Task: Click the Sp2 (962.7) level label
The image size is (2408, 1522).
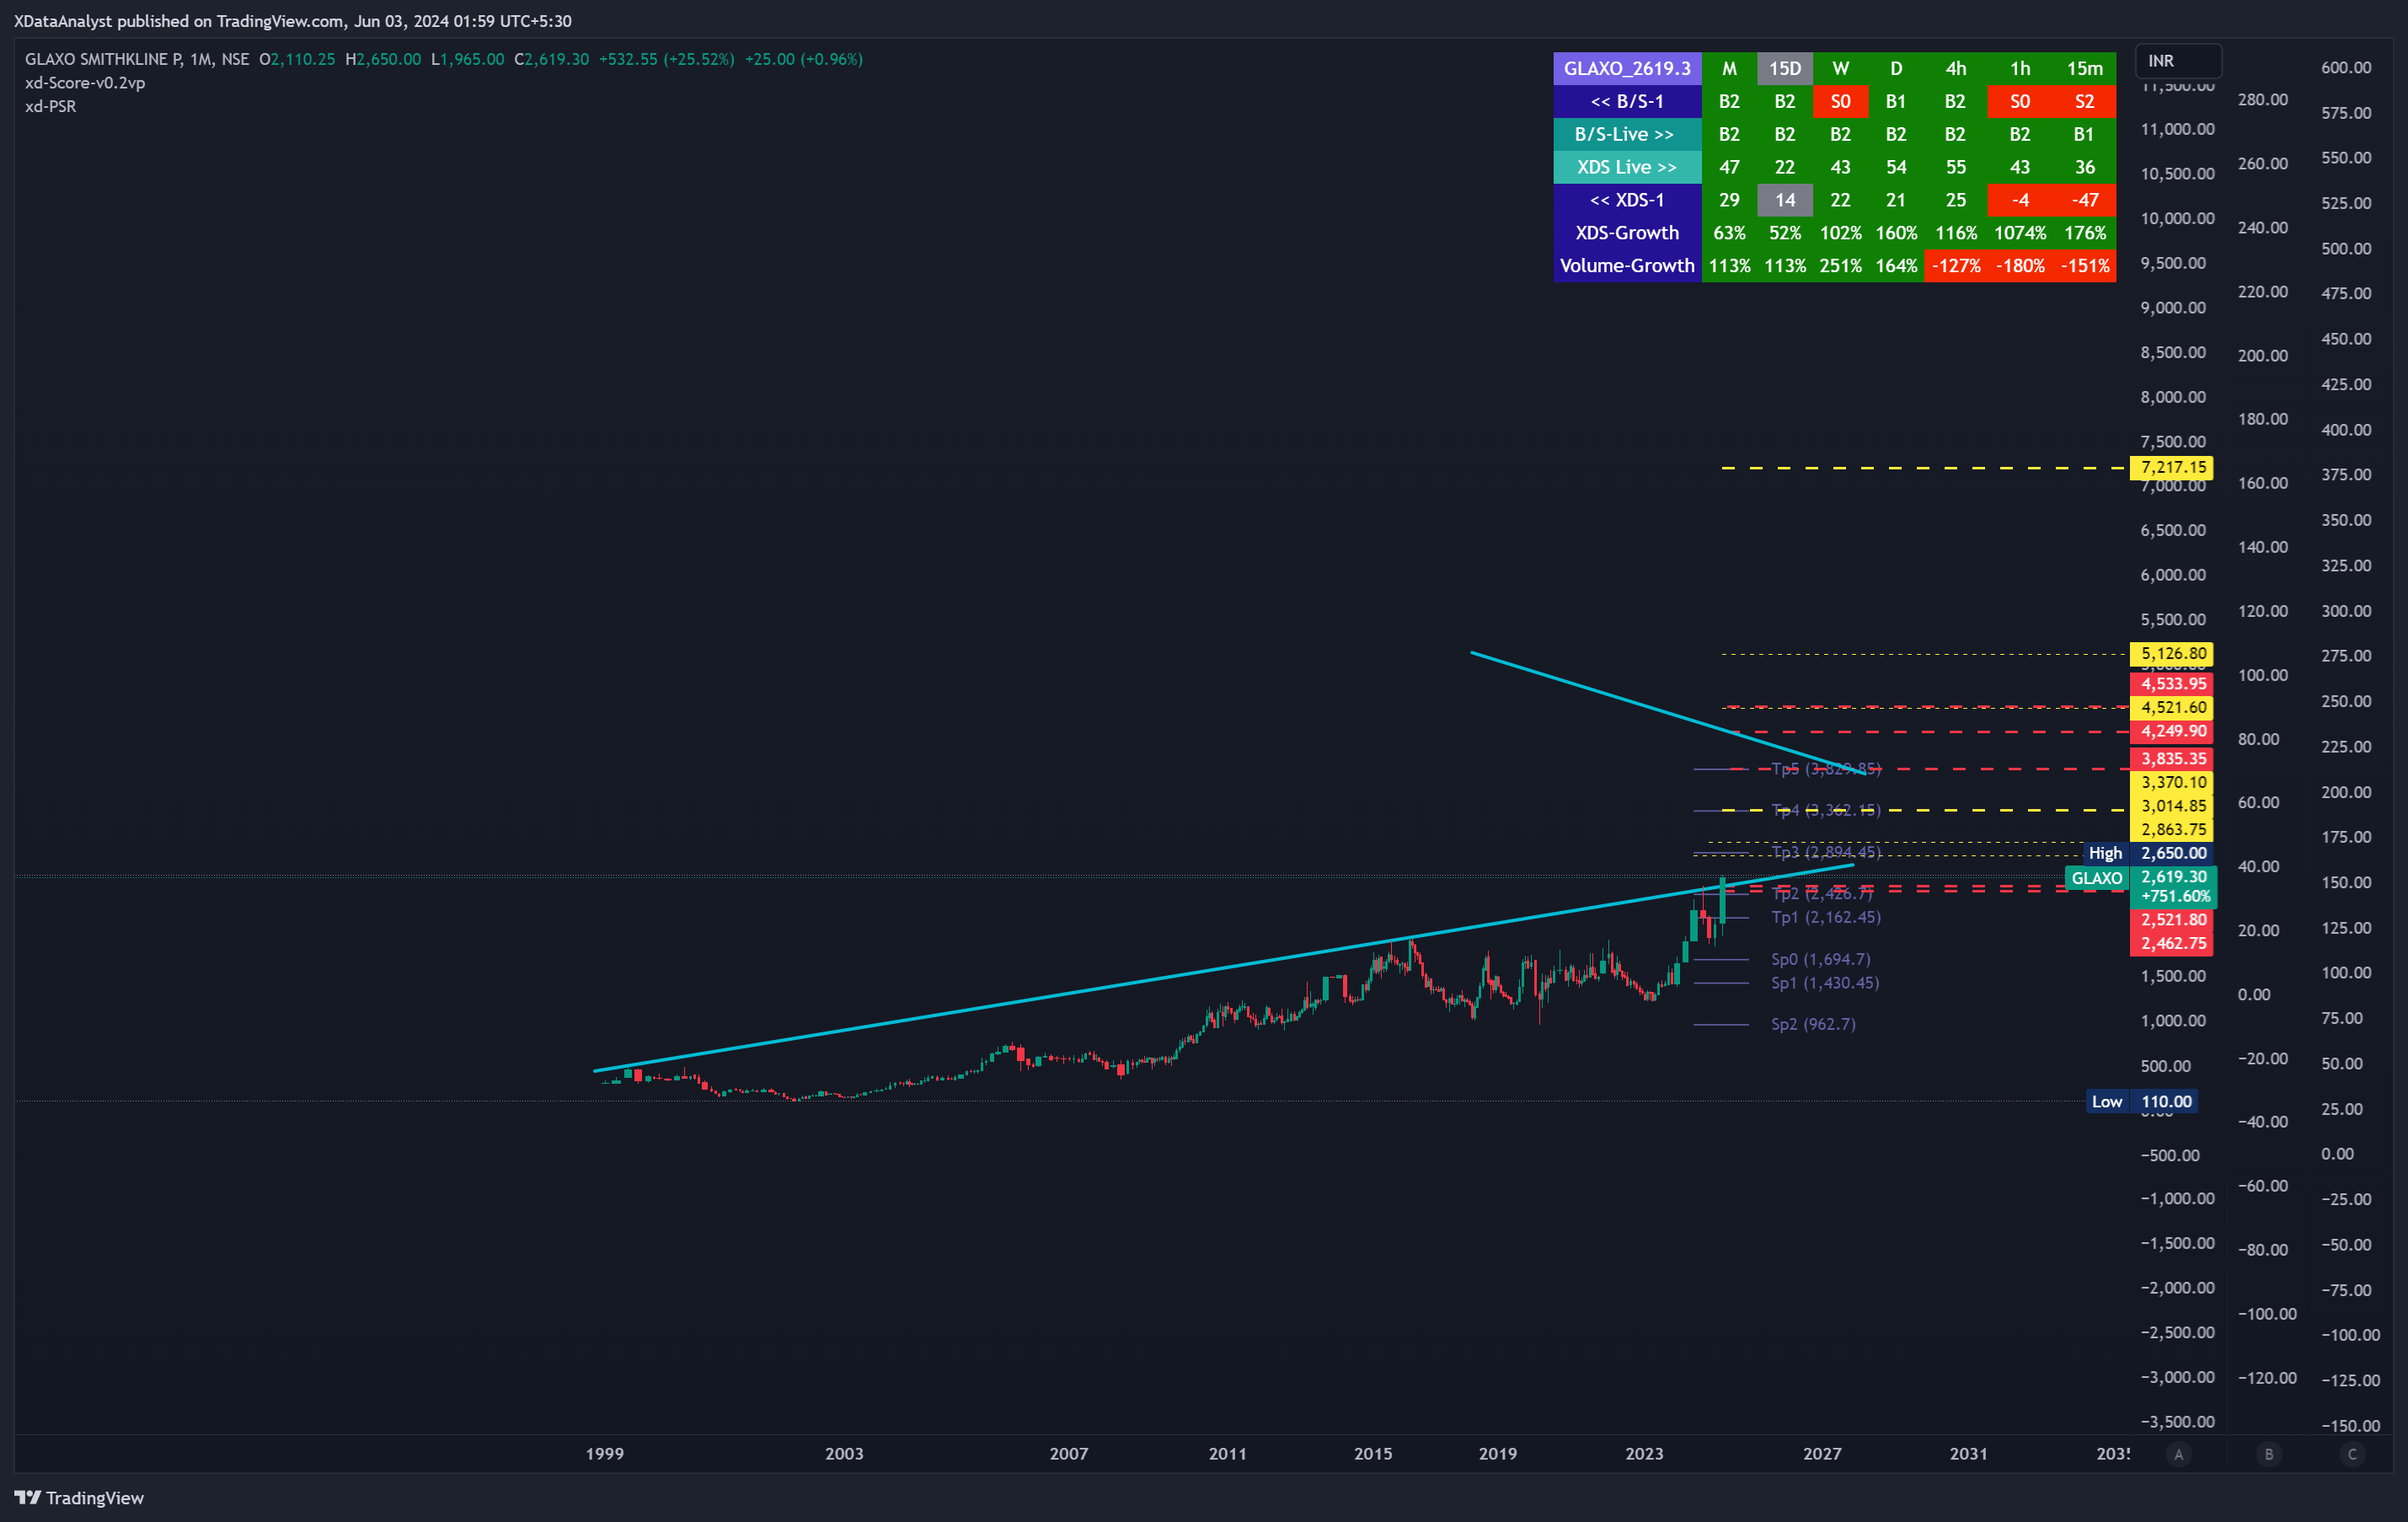Action: click(1813, 1024)
